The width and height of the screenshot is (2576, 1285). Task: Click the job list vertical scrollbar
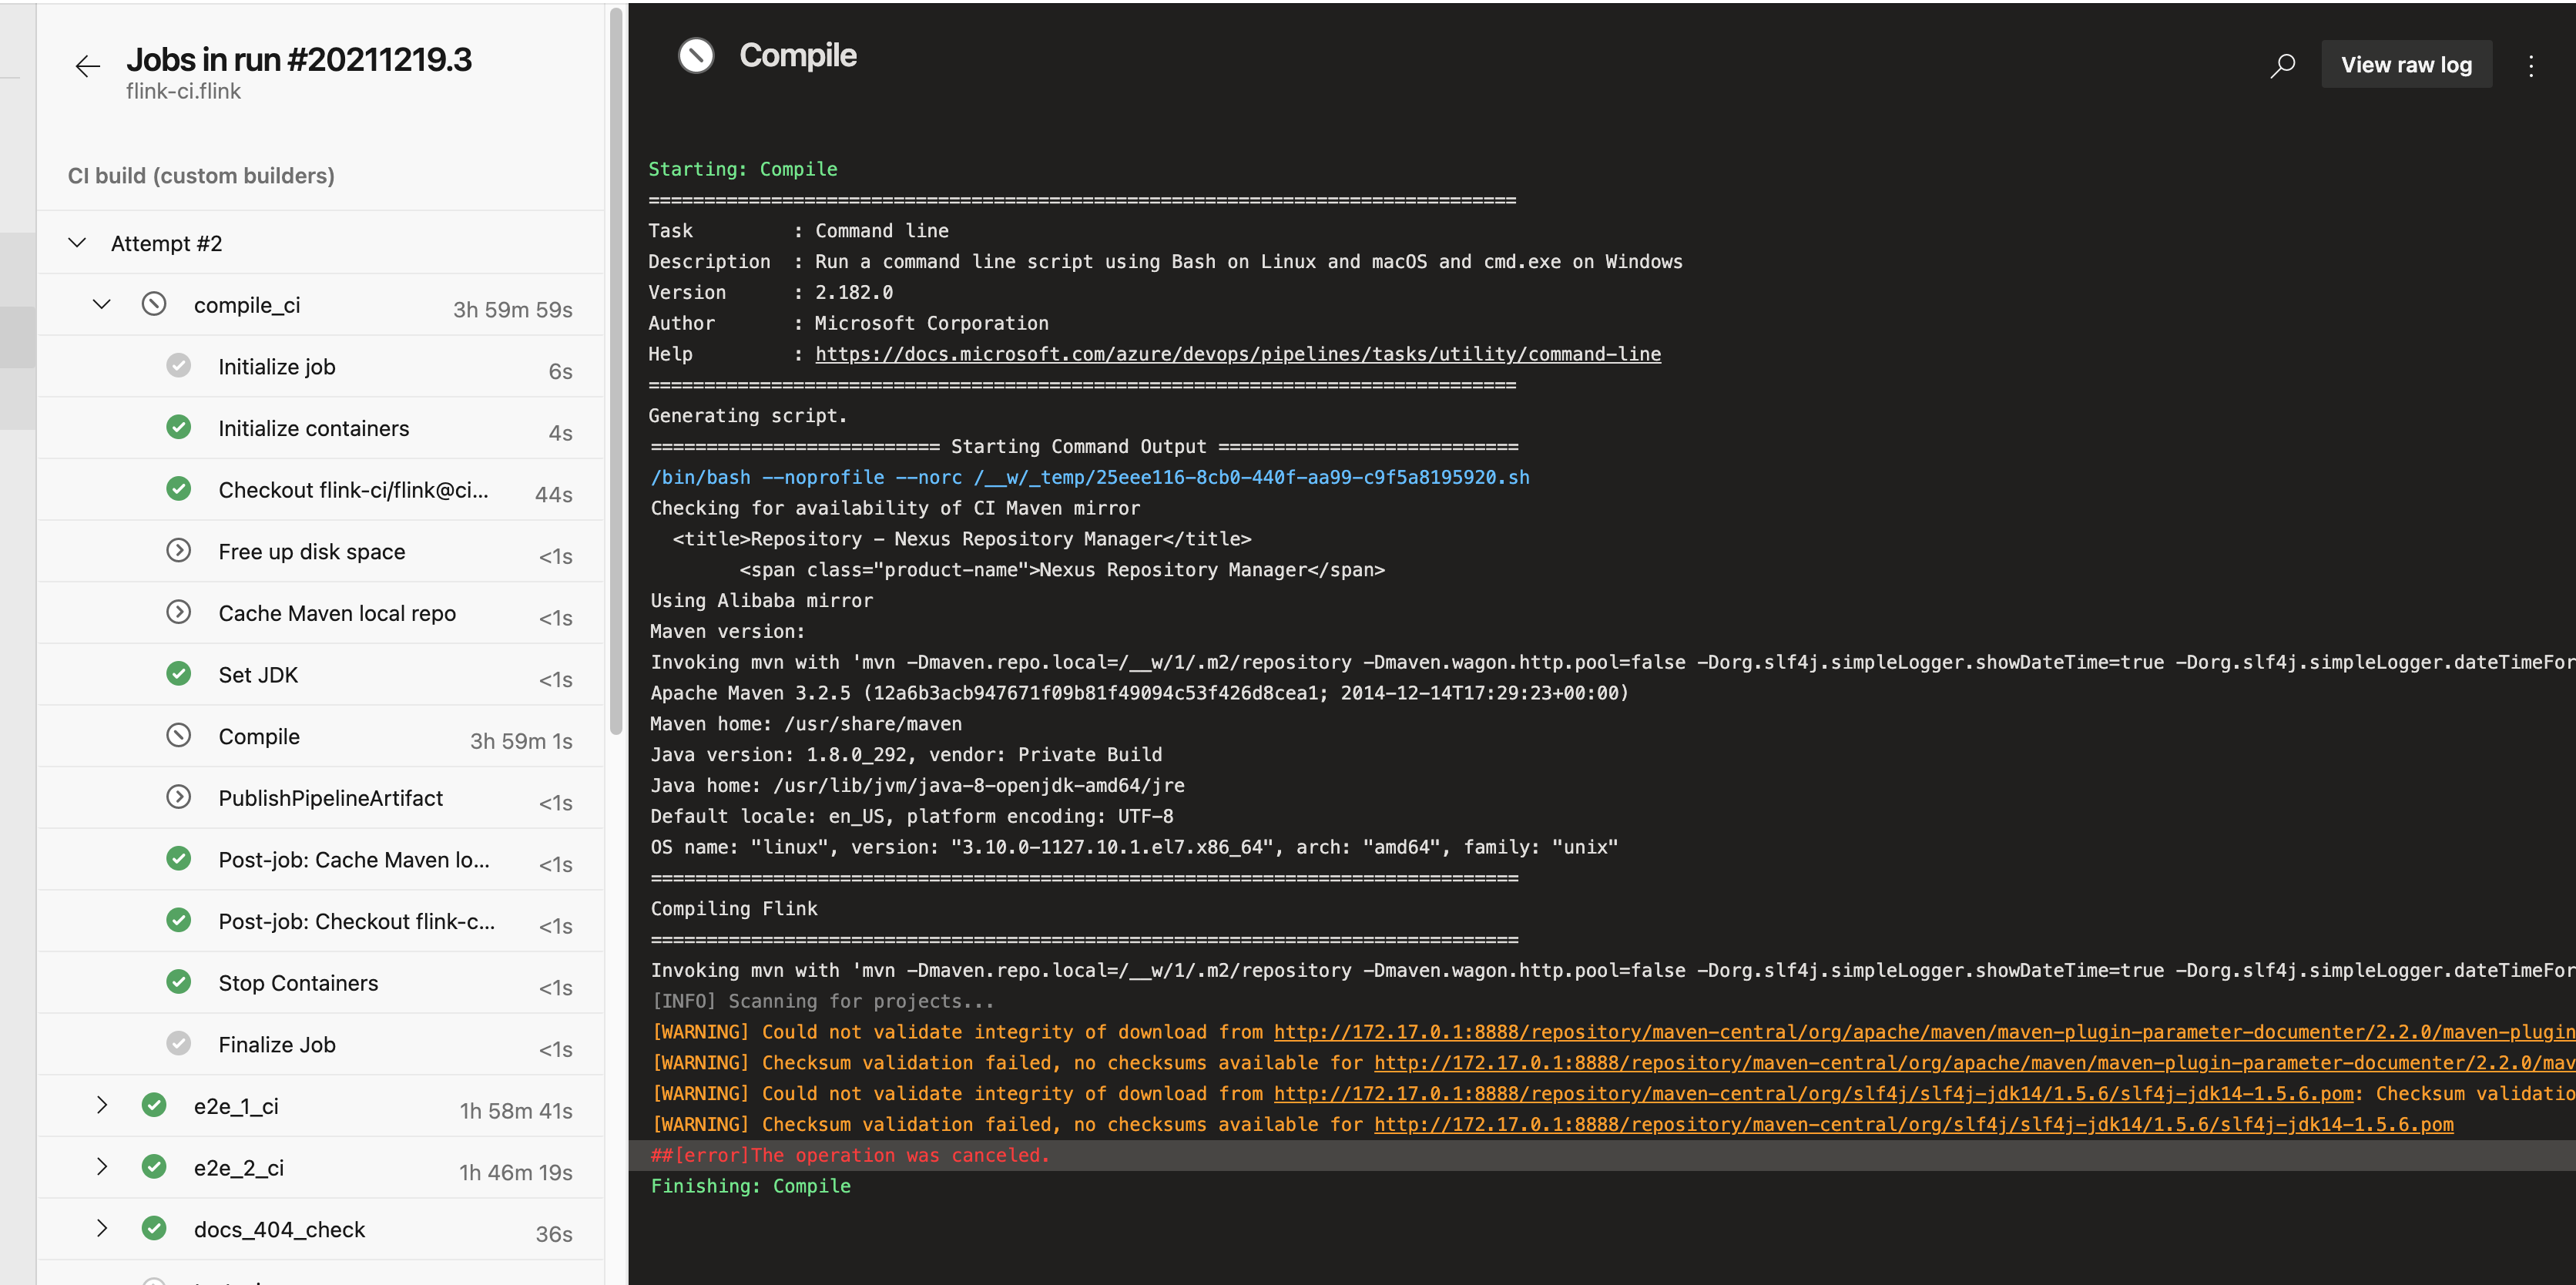(x=616, y=370)
